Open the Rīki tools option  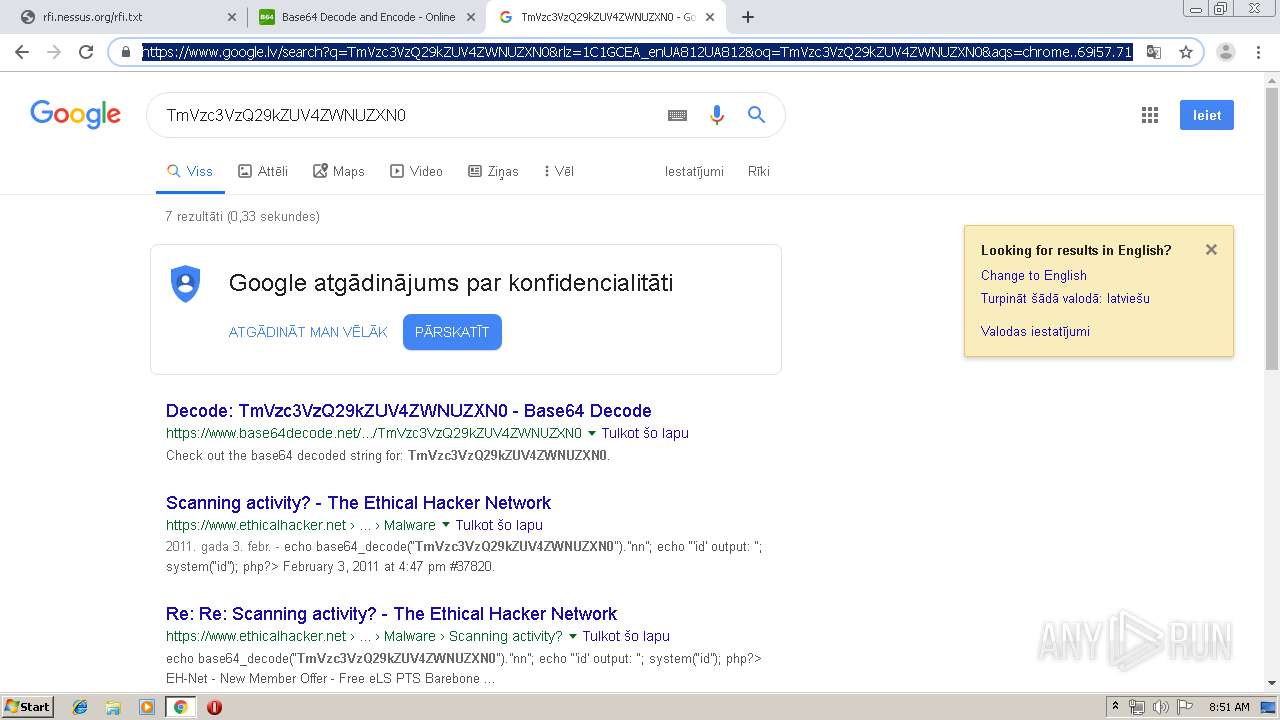pos(759,171)
